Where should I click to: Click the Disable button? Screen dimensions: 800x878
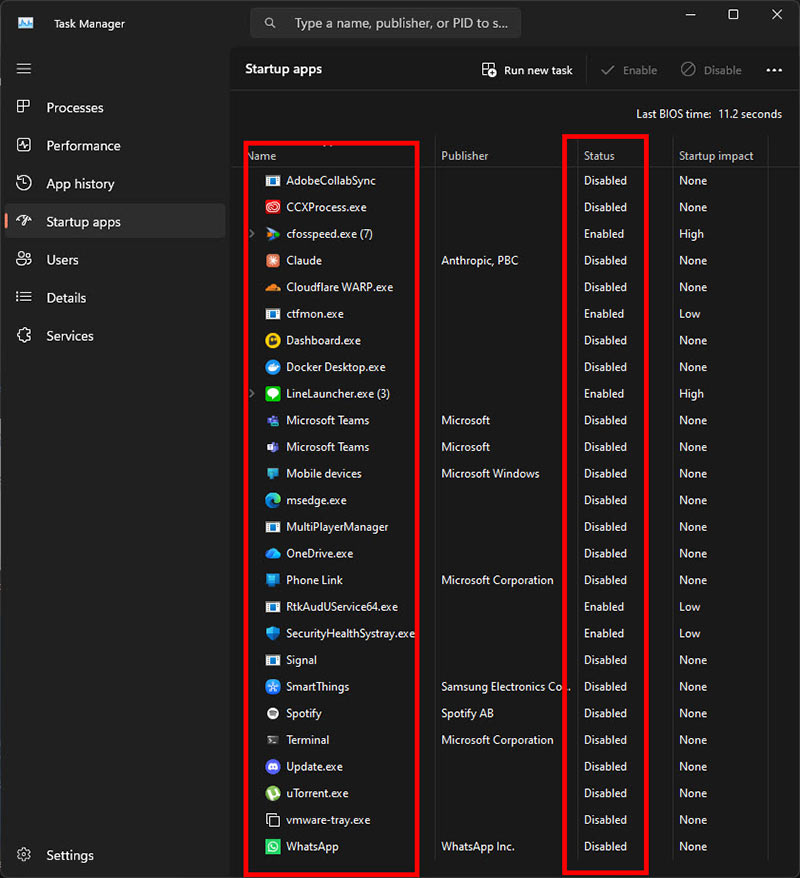click(x=711, y=70)
